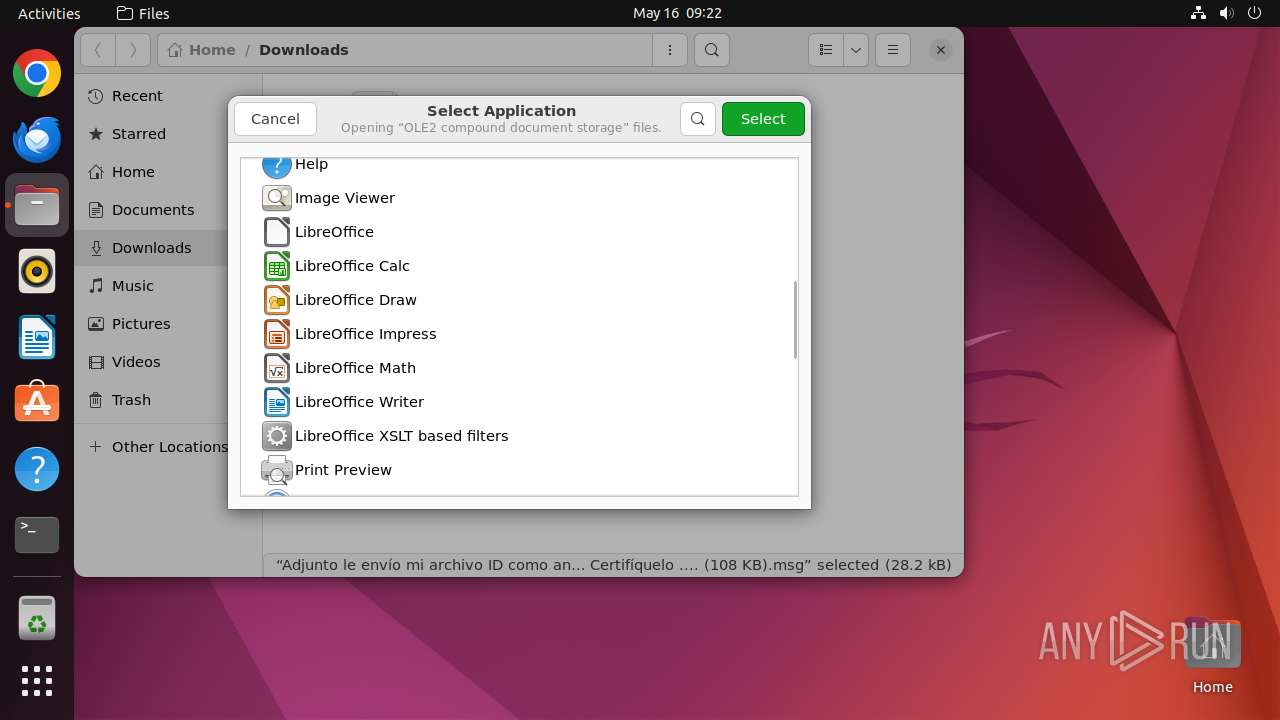
Task: Select the Print Preview printer icon
Action: (277, 470)
